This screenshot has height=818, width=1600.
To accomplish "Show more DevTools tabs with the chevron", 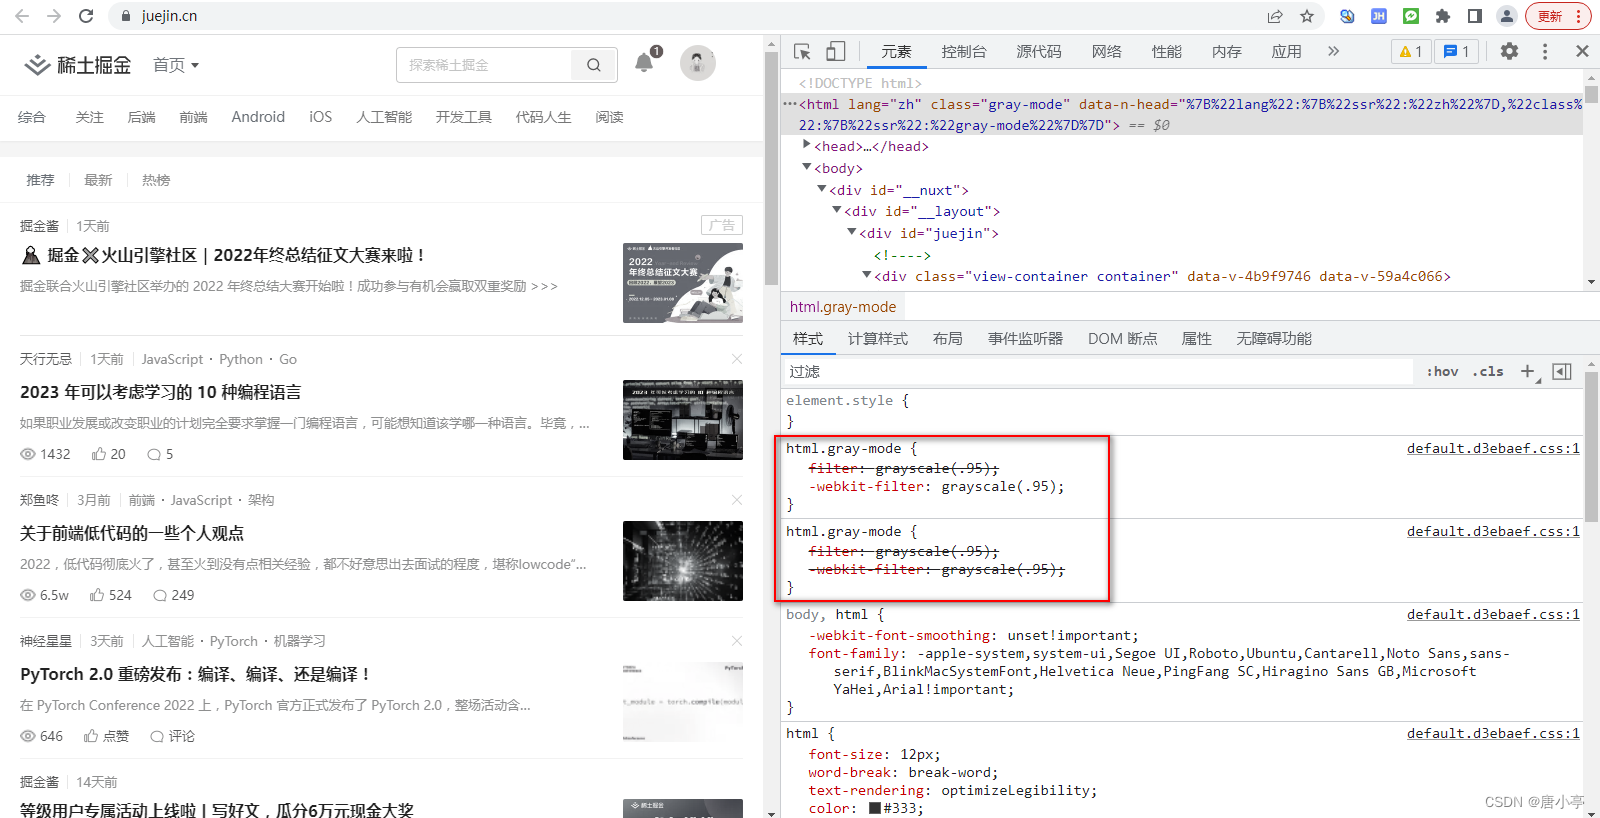I will [1333, 51].
